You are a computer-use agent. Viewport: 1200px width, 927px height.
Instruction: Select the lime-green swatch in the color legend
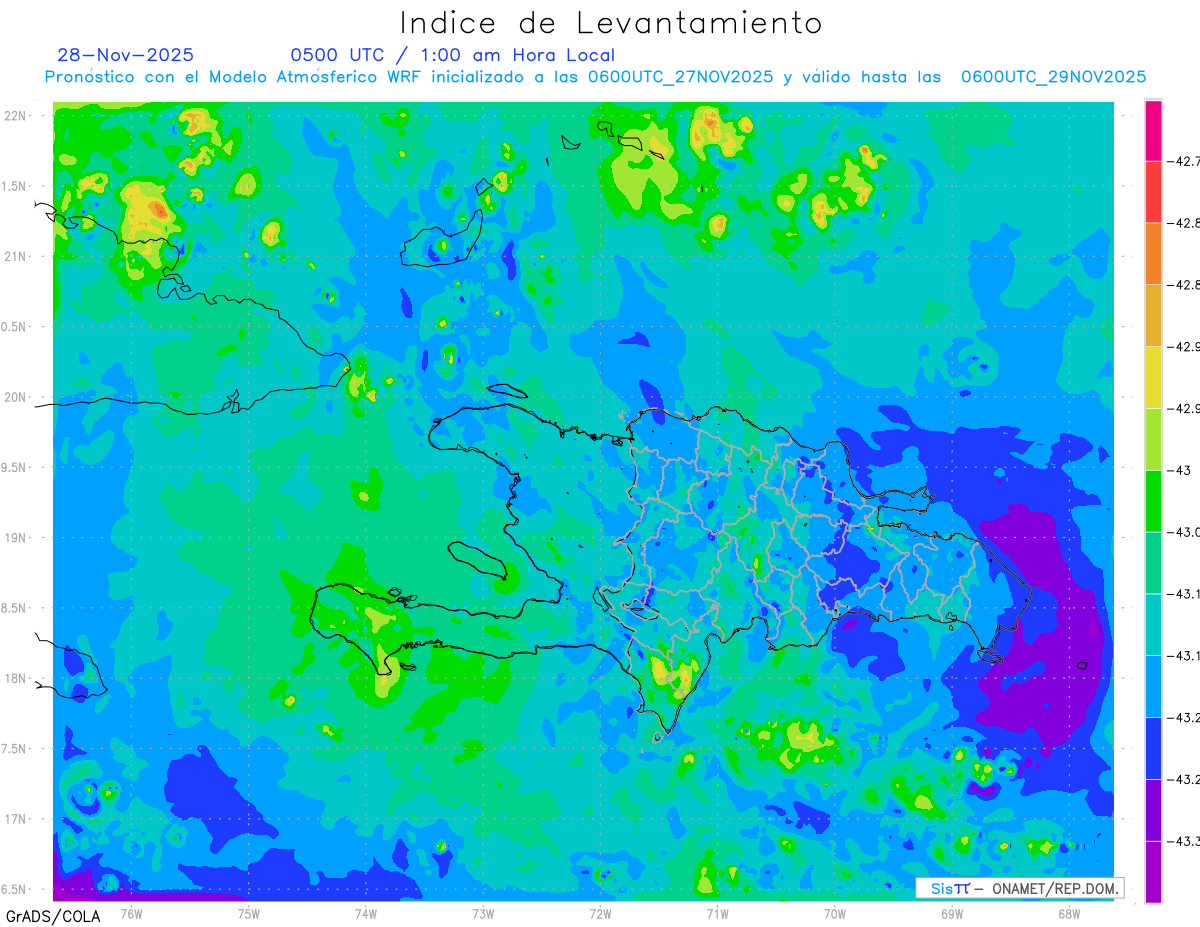[x=1153, y=439]
